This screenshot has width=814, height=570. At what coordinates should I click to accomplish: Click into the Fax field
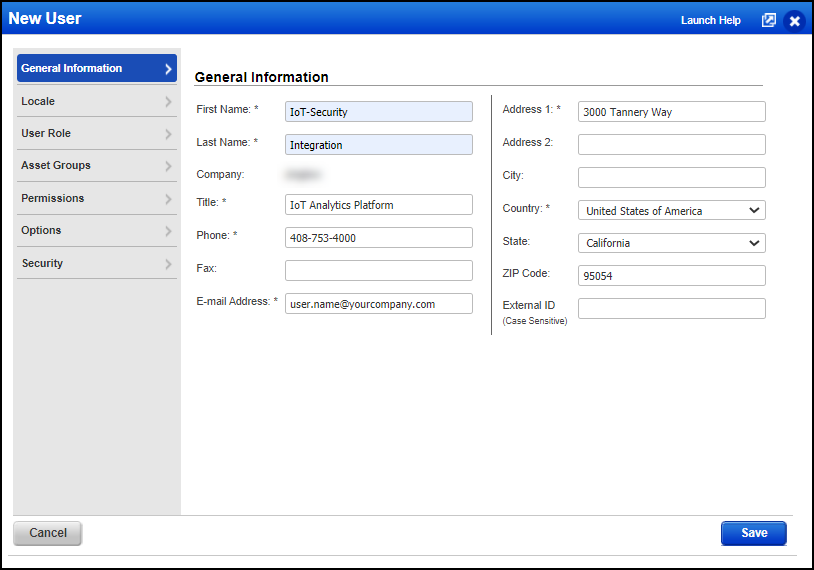[x=378, y=270]
